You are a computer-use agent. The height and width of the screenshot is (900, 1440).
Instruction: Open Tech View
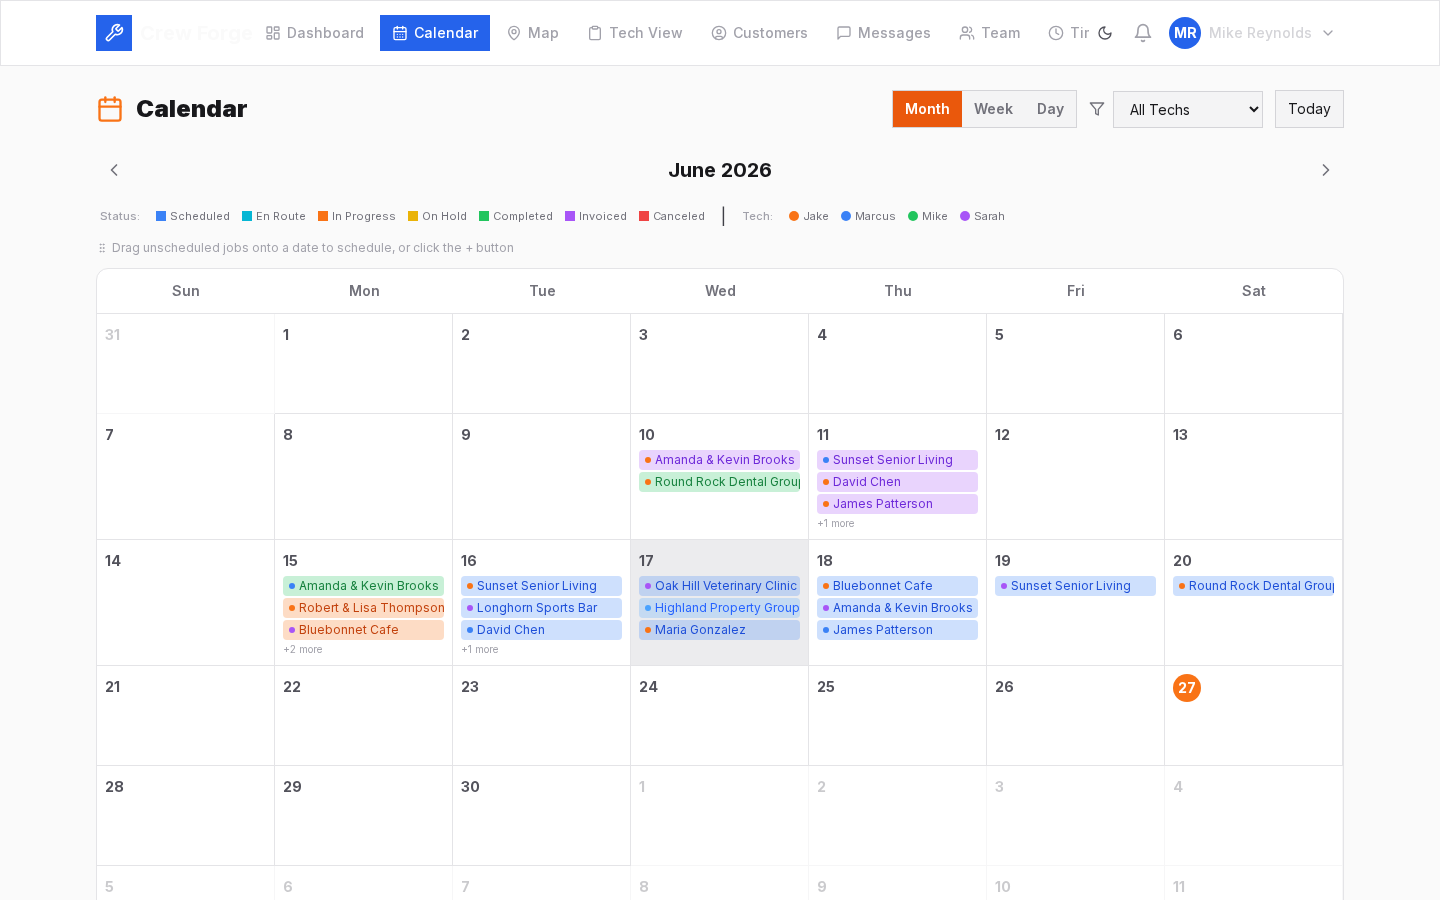pyautogui.click(x=635, y=33)
